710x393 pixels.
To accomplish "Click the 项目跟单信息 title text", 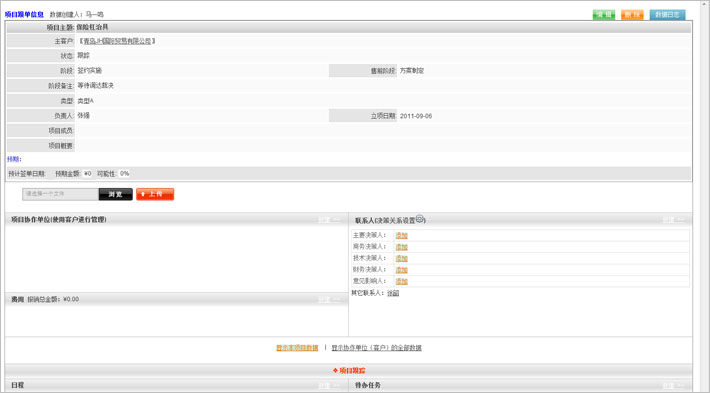I will point(24,14).
